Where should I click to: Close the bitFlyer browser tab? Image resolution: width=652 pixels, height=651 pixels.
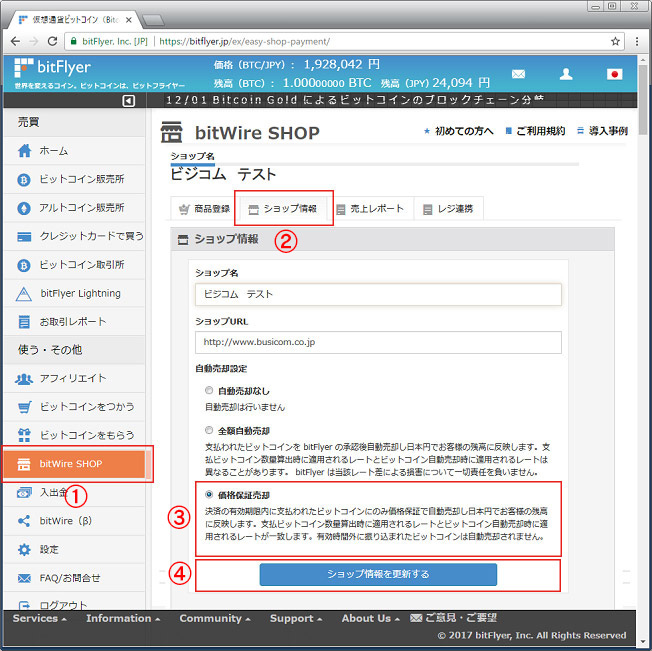128,20
